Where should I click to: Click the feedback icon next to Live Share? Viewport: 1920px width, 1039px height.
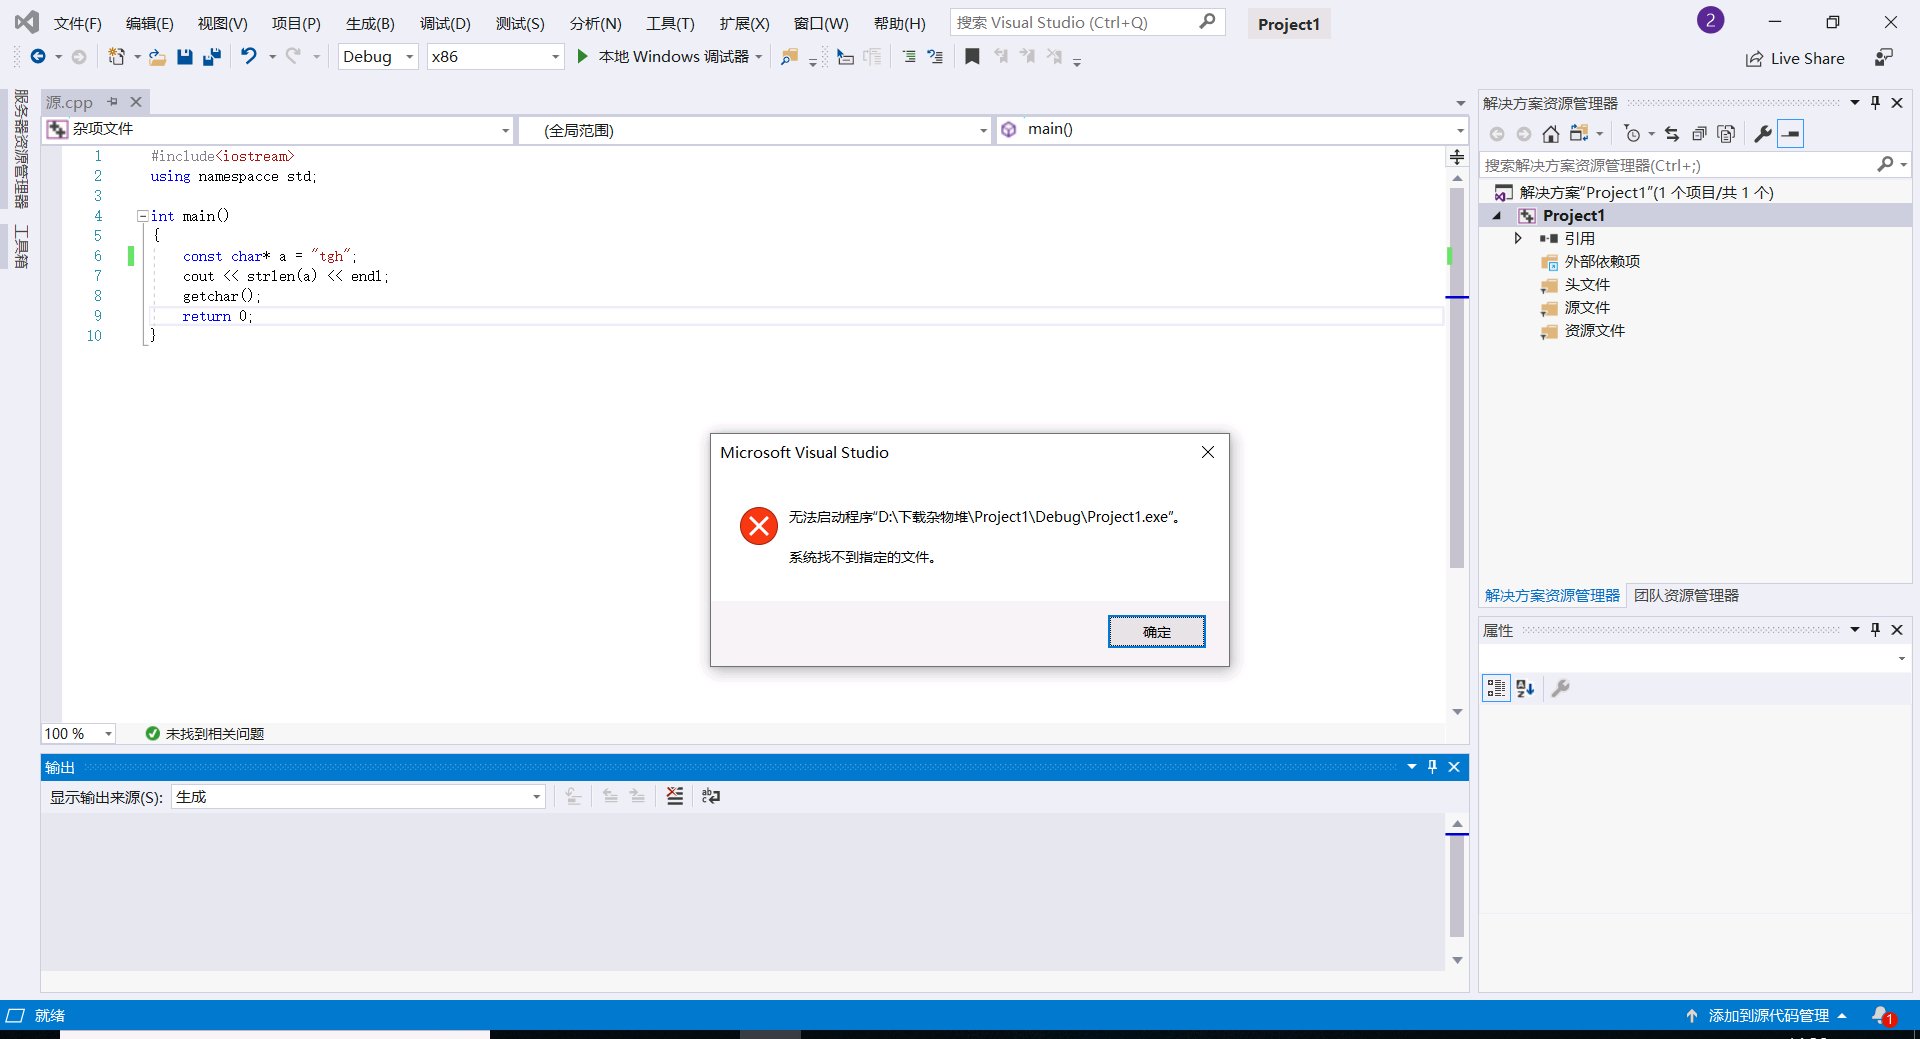[x=1884, y=58]
